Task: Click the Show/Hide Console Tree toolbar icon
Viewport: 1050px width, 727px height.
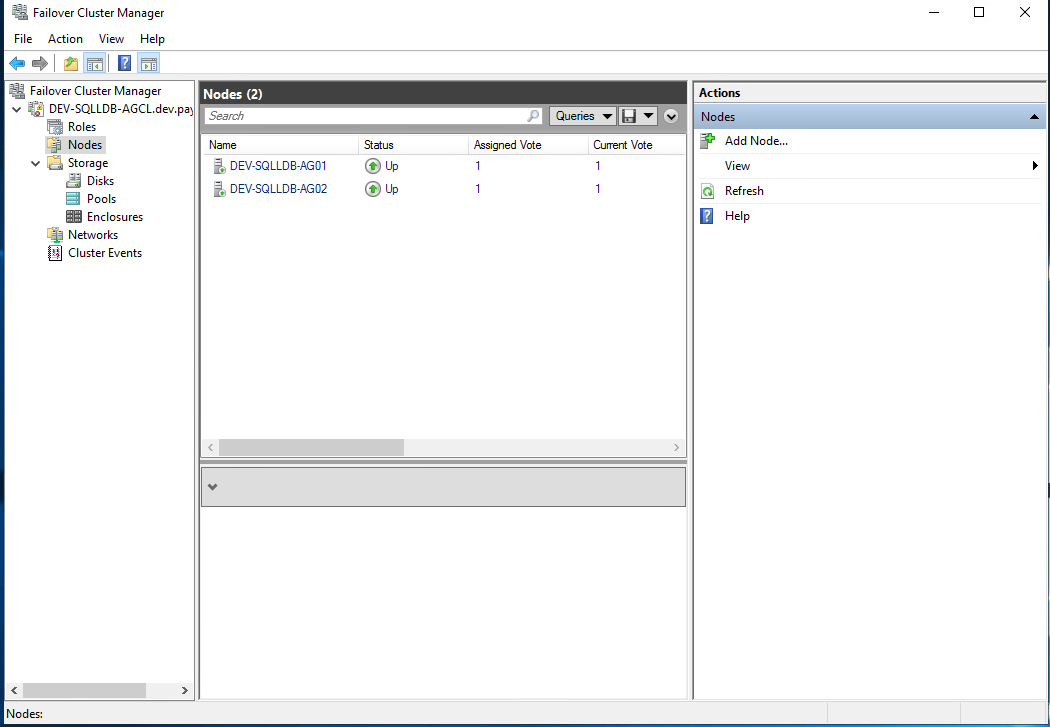Action: click(95, 62)
